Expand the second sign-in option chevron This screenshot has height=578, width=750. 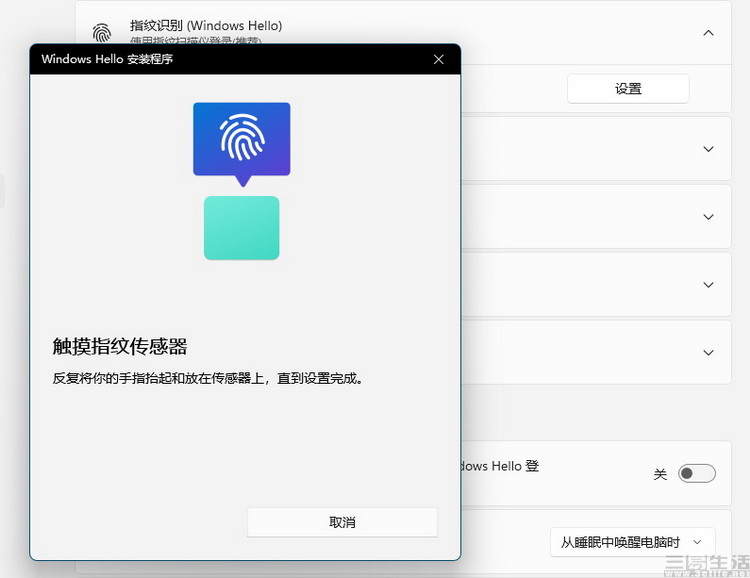(x=708, y=149)
